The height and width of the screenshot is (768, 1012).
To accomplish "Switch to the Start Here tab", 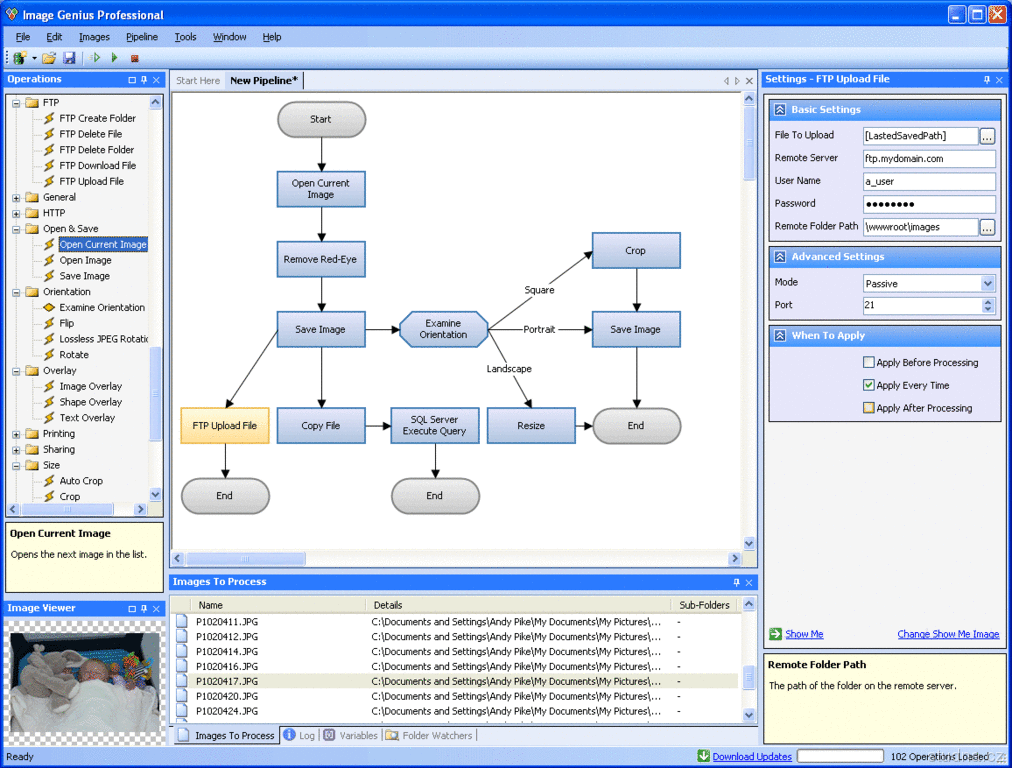I will click(x=197, y=81).
